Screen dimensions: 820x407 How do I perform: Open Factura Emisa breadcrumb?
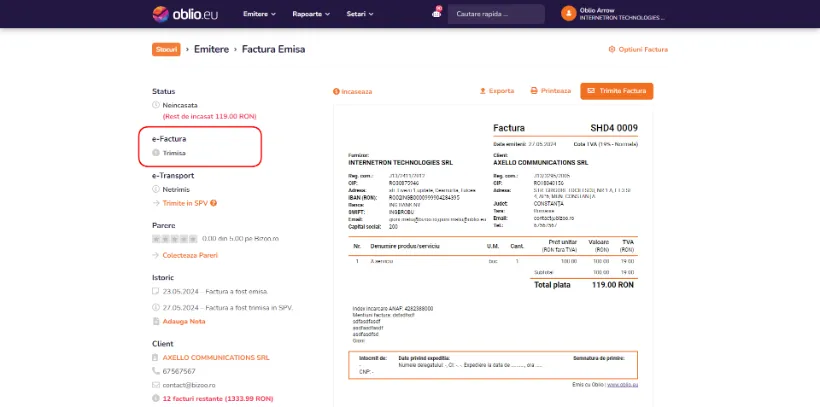point(273,49)
